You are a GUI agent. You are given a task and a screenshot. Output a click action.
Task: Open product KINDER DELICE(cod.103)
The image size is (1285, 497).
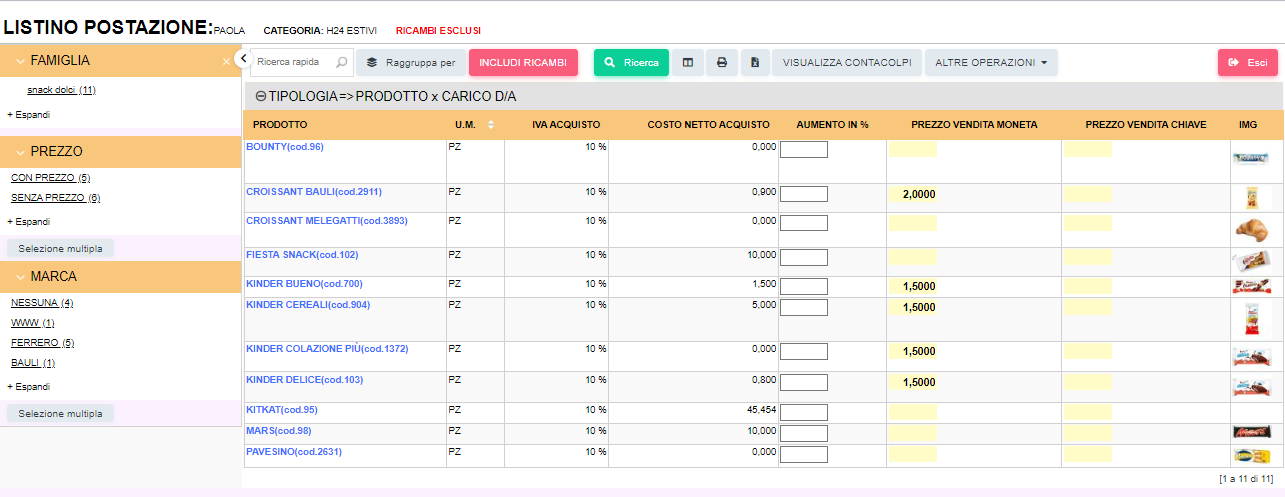point(305,380)
